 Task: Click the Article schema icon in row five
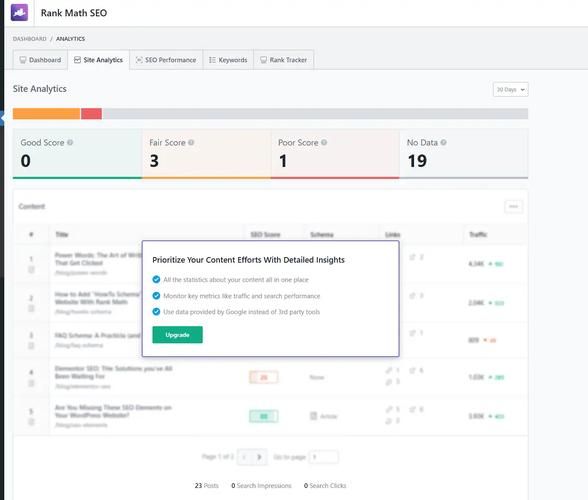(x=314, y=416)
